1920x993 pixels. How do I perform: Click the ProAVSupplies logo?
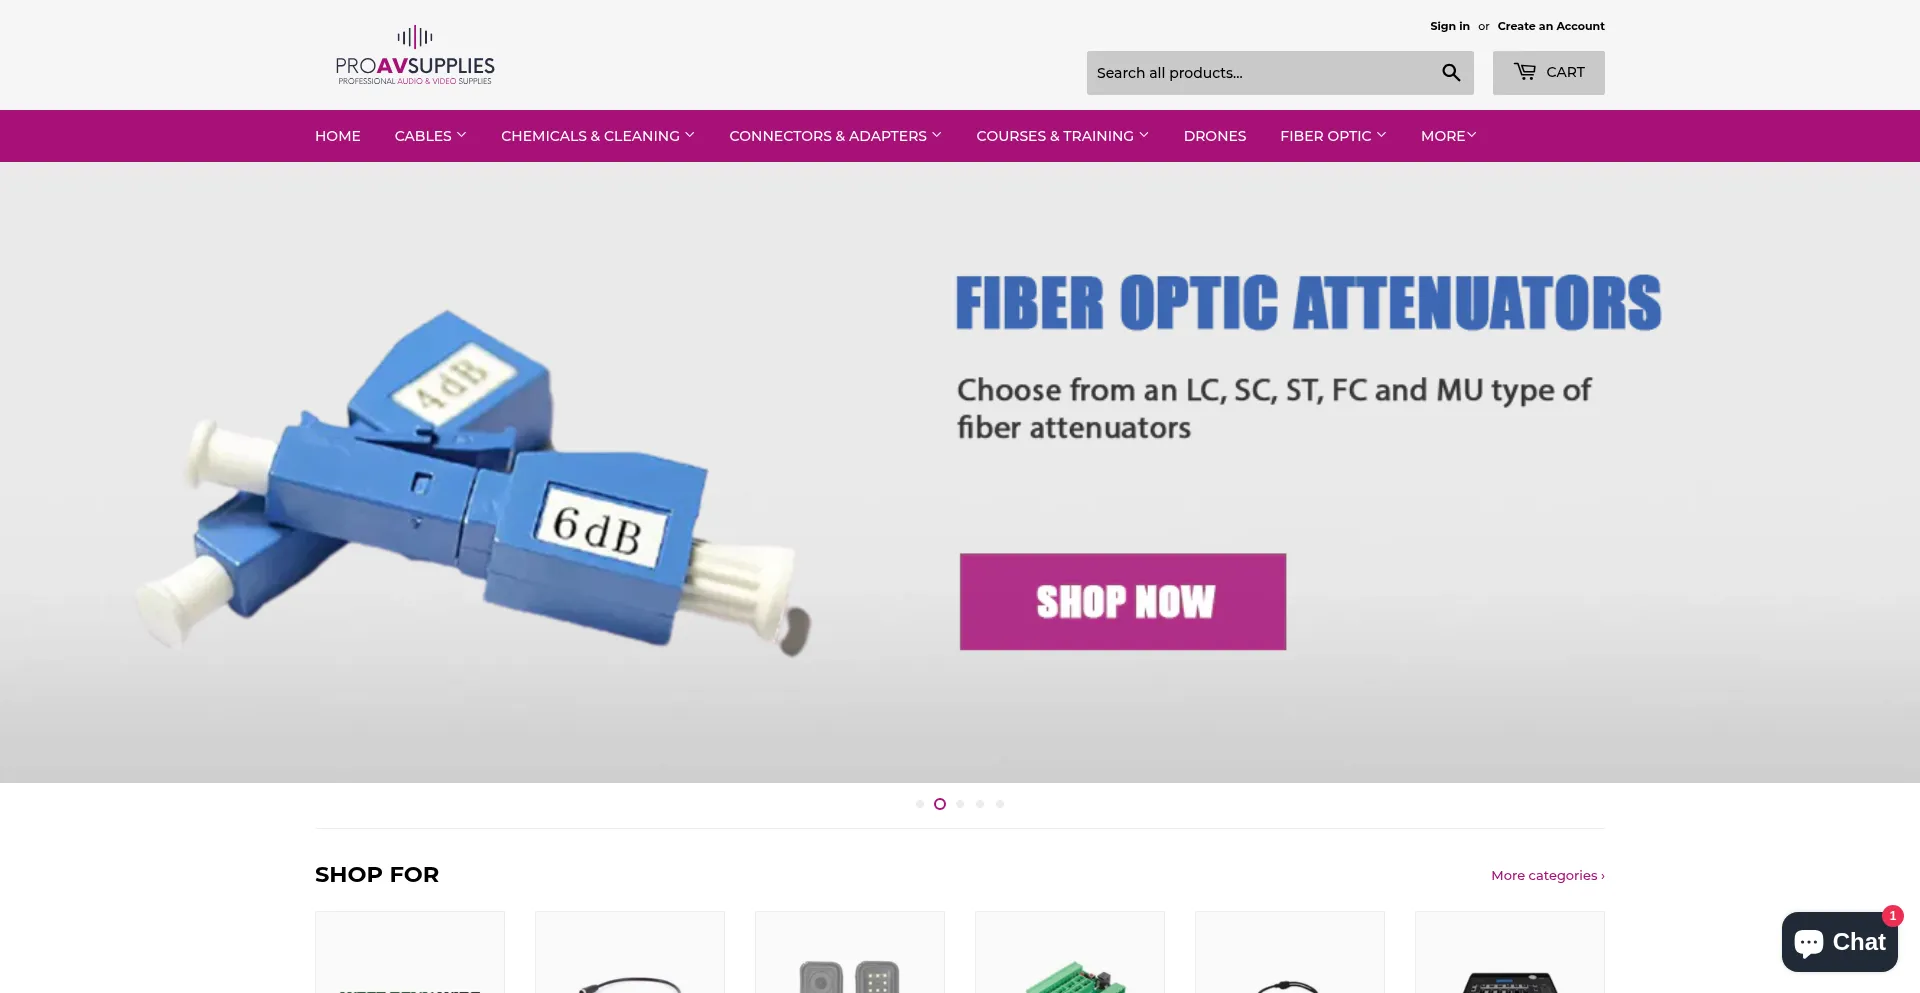tap(415, 55)
